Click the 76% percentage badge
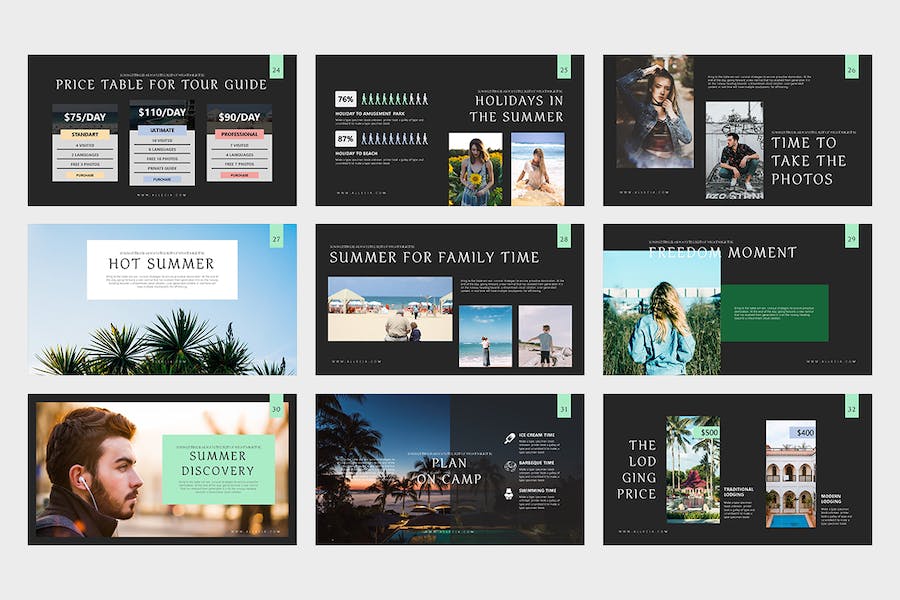The height and width of the screenshot is (600, 900). (x=346, y=99)
